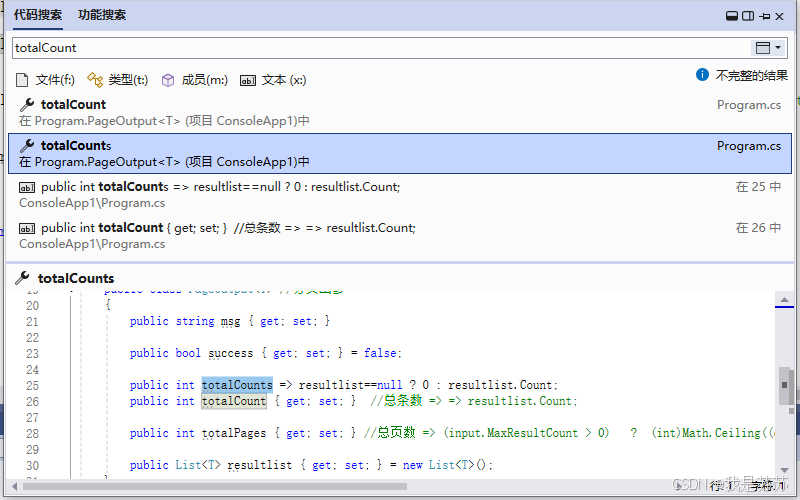Toggle the split panel layout icon

748,16
